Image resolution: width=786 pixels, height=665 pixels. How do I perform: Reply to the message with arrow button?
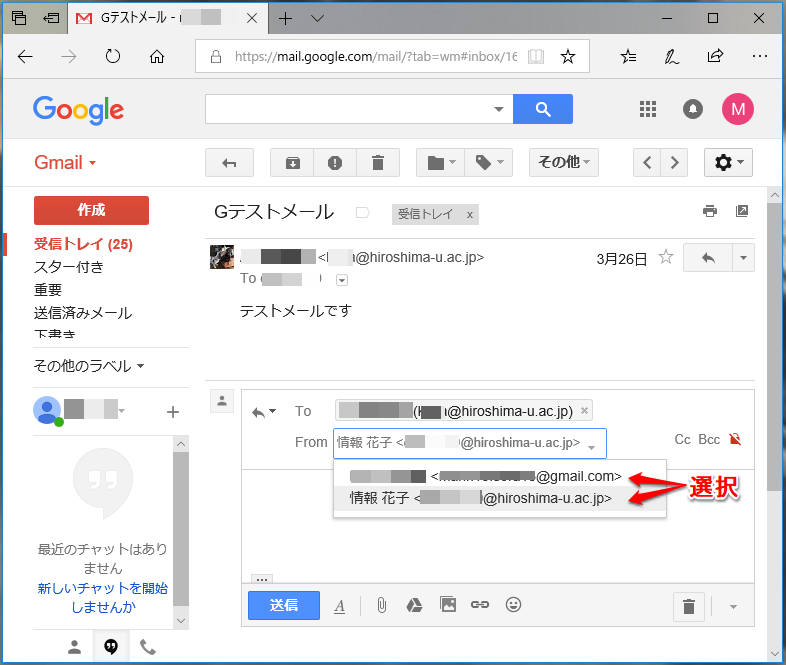coord(708,258)
